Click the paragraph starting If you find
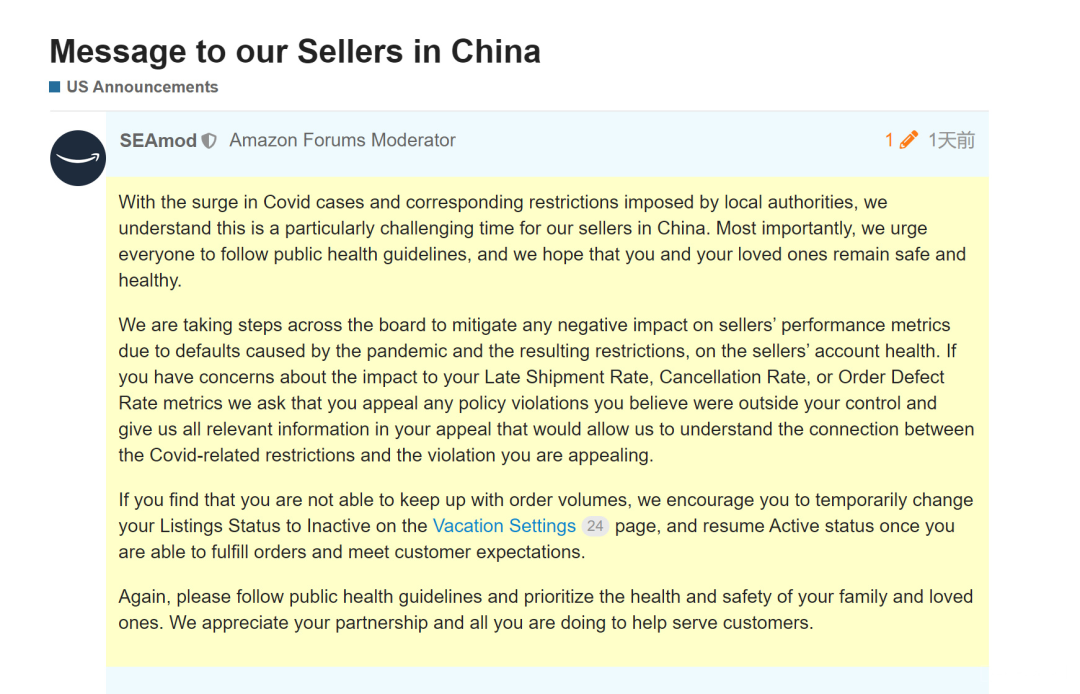 [546, 526]
